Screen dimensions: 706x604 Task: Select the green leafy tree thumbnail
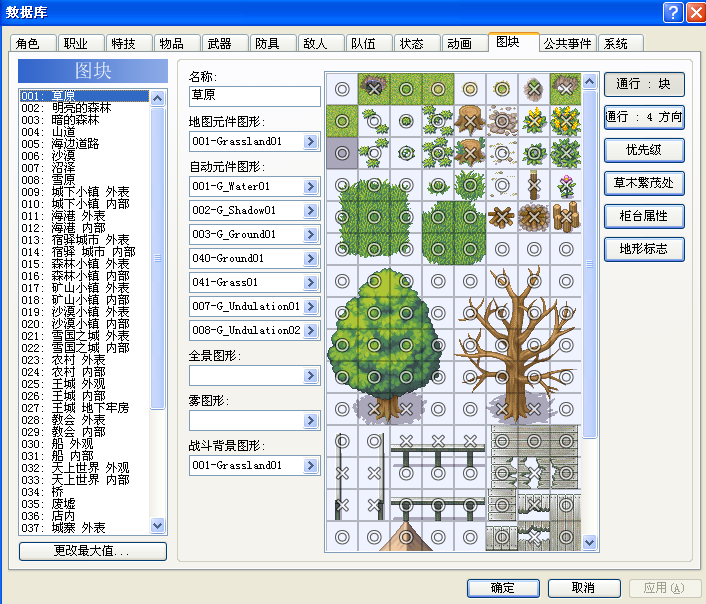coord(383,345)
